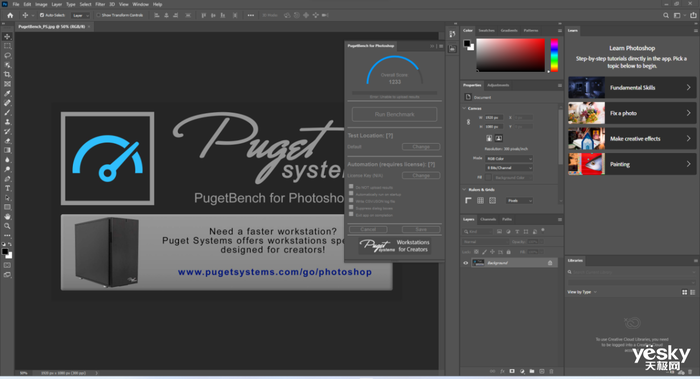Pick a hue on the color spectrum strip
This screenshot has height=379, width=700.
point(554,55)
